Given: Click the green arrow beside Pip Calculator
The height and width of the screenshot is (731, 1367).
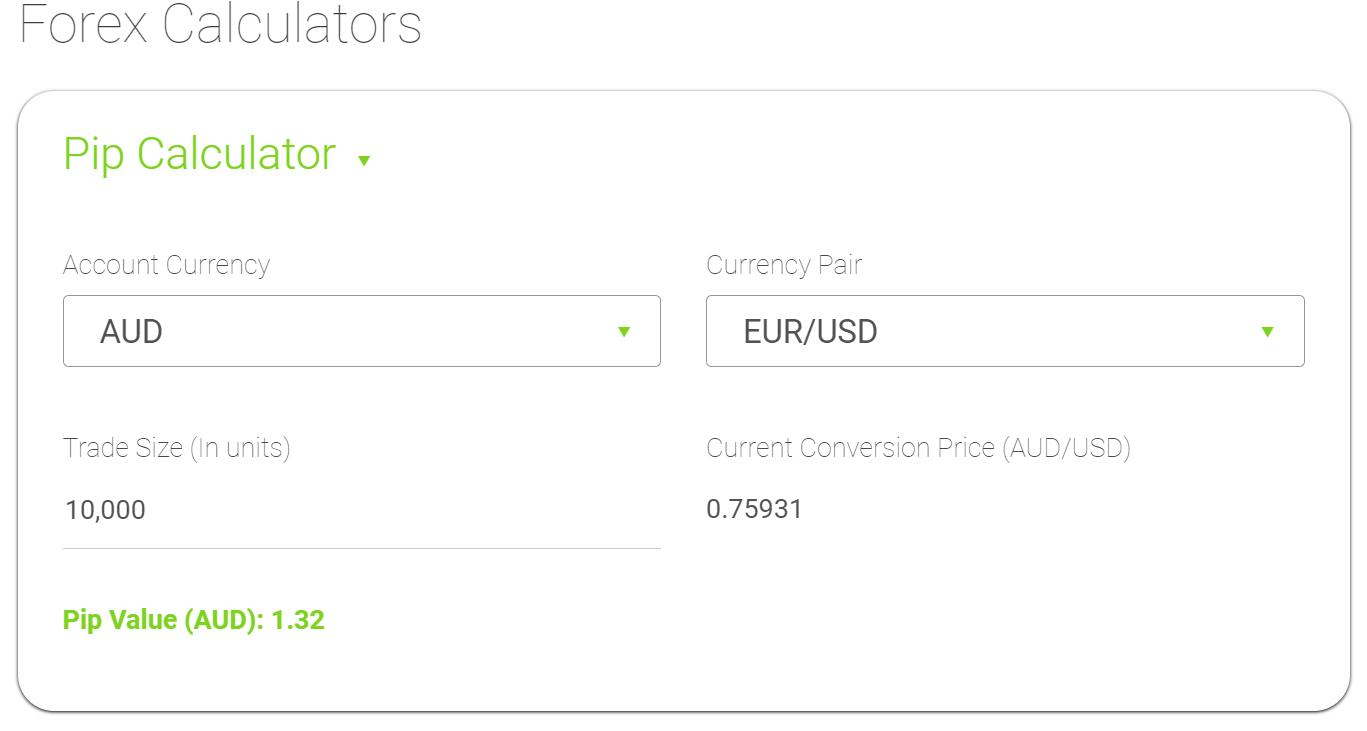Looking at the screenshot, I should click(364, 160).
